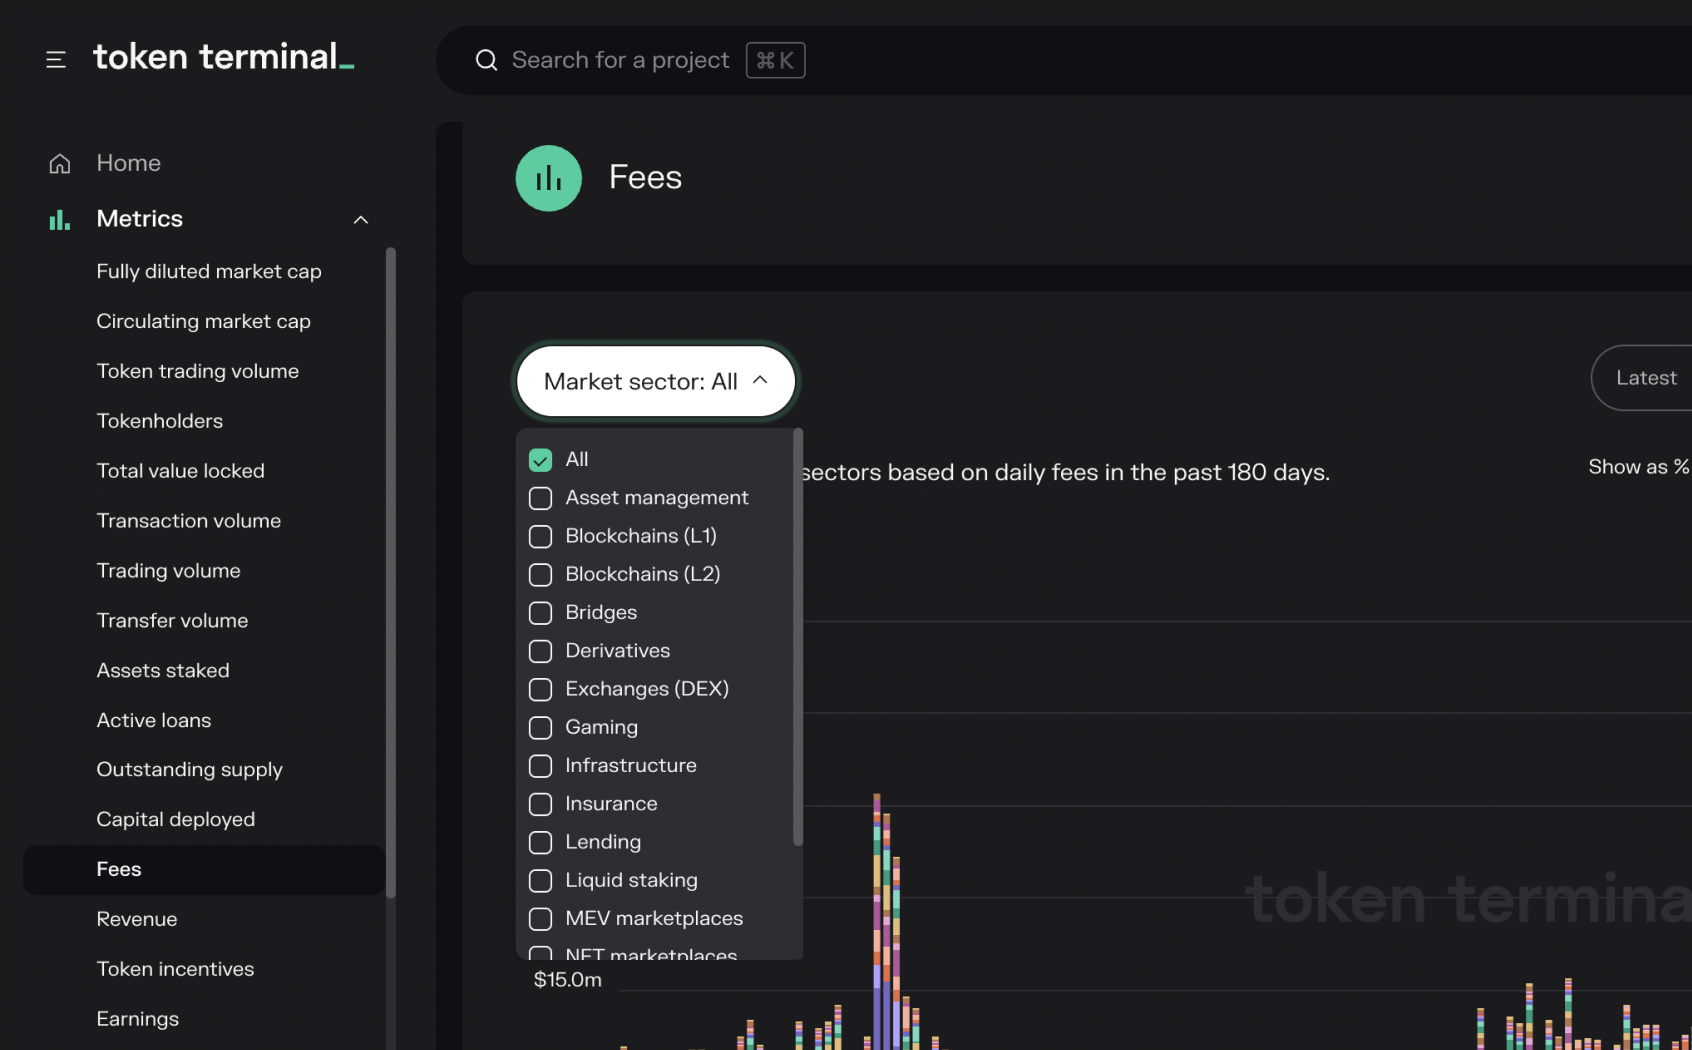
Task: Check the Blockchains (L2) checkbox
Action: pos(540,575)
